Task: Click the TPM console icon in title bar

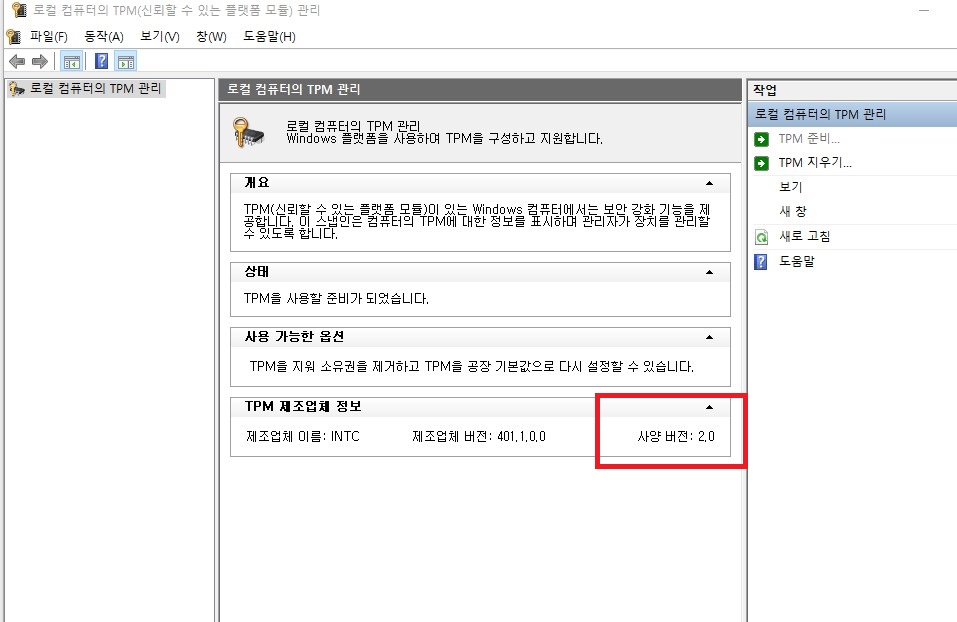Action: pos(19,10)
